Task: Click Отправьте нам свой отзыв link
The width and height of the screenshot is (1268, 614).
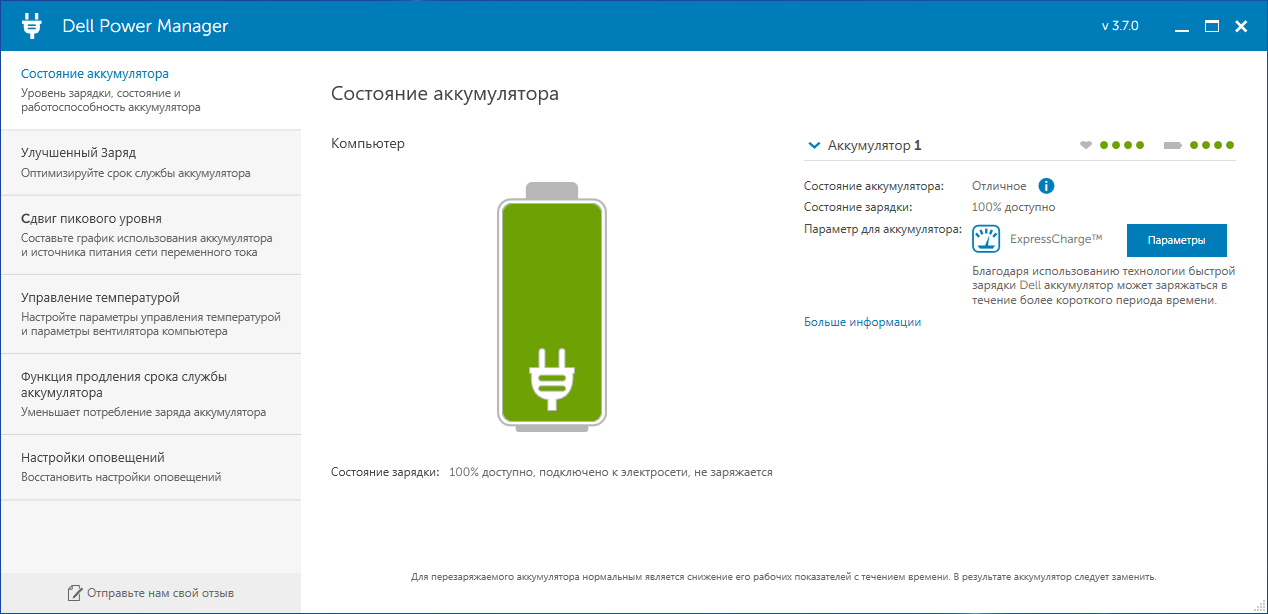Action: point(160,593)
